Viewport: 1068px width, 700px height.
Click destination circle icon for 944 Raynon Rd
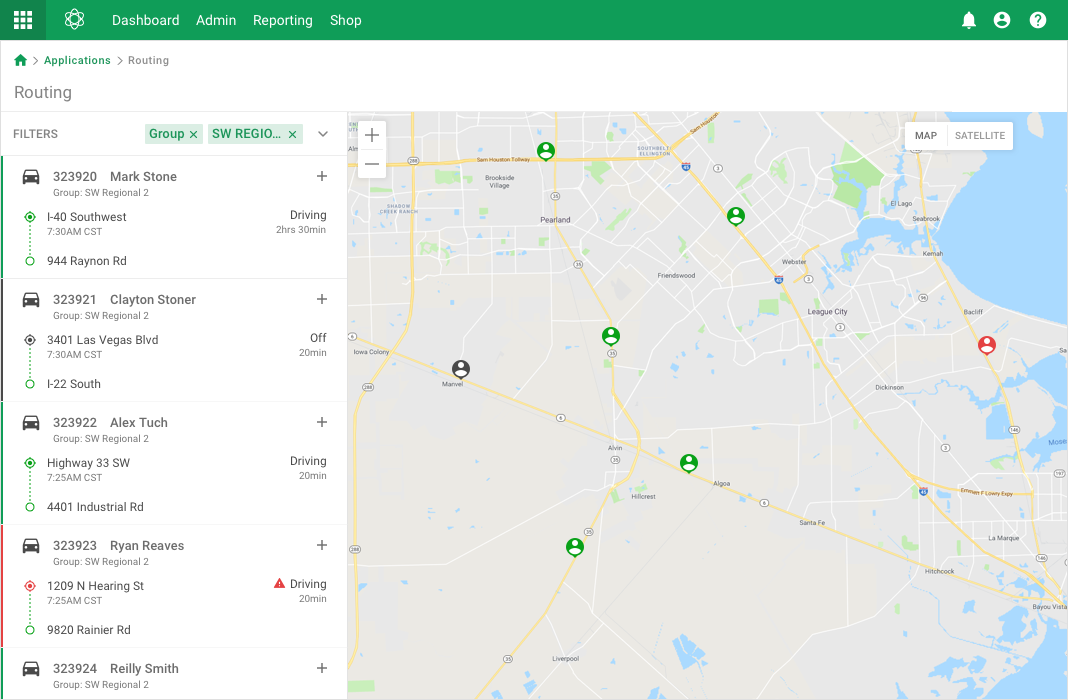click(30, 261)
